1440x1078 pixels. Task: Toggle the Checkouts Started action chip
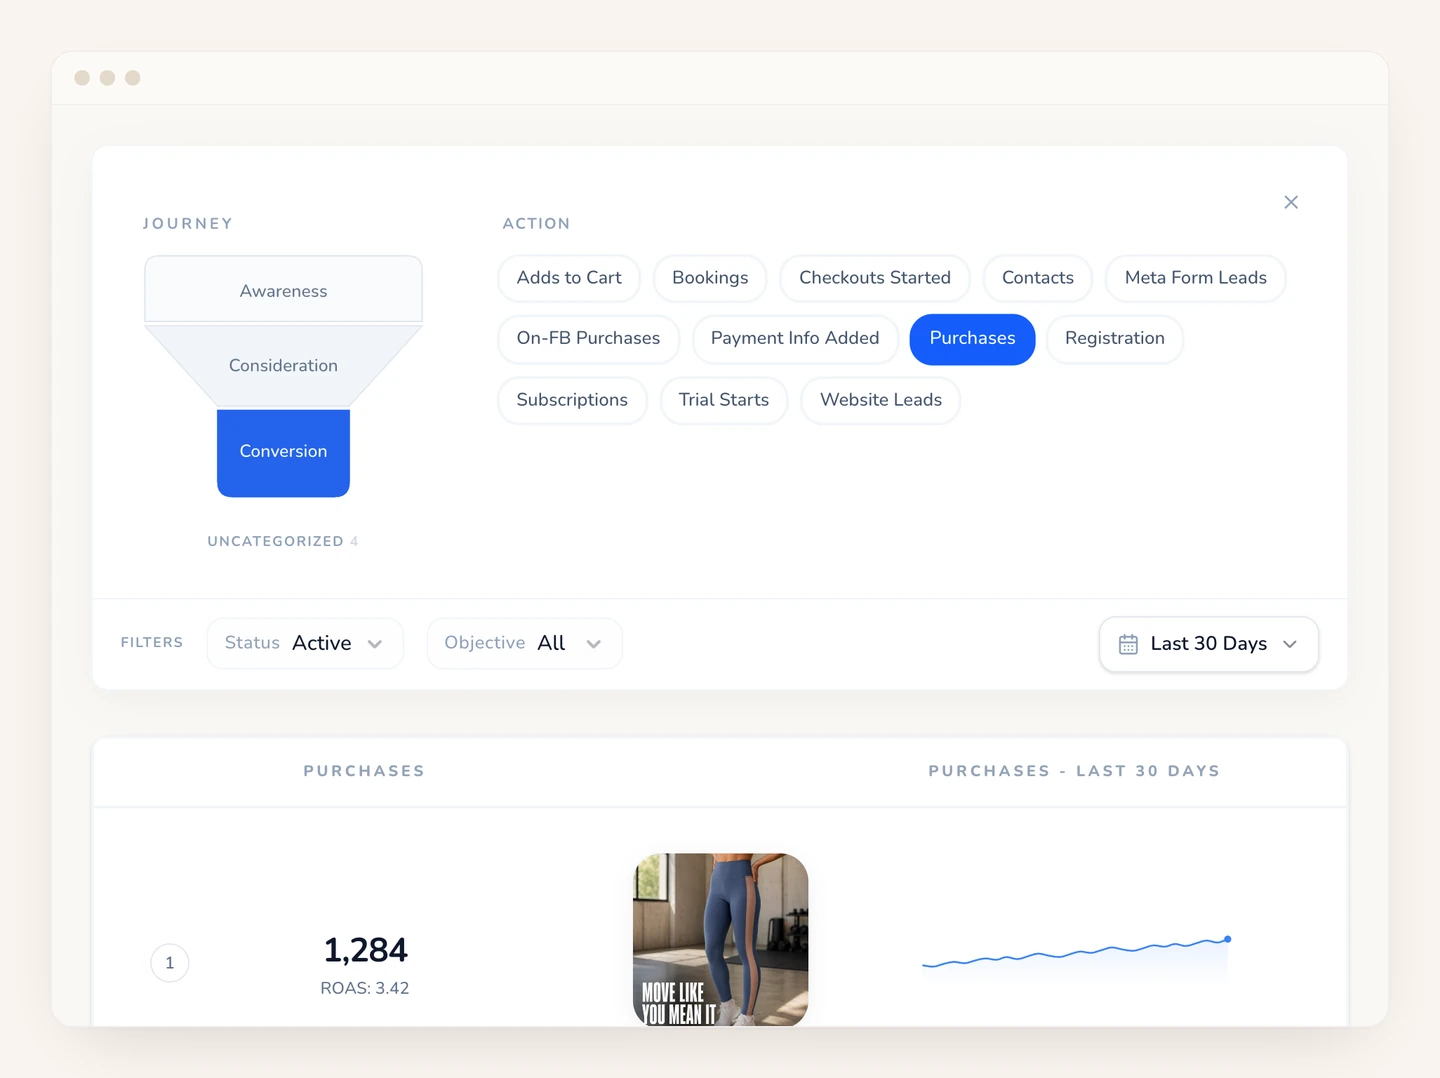point(875,278)
